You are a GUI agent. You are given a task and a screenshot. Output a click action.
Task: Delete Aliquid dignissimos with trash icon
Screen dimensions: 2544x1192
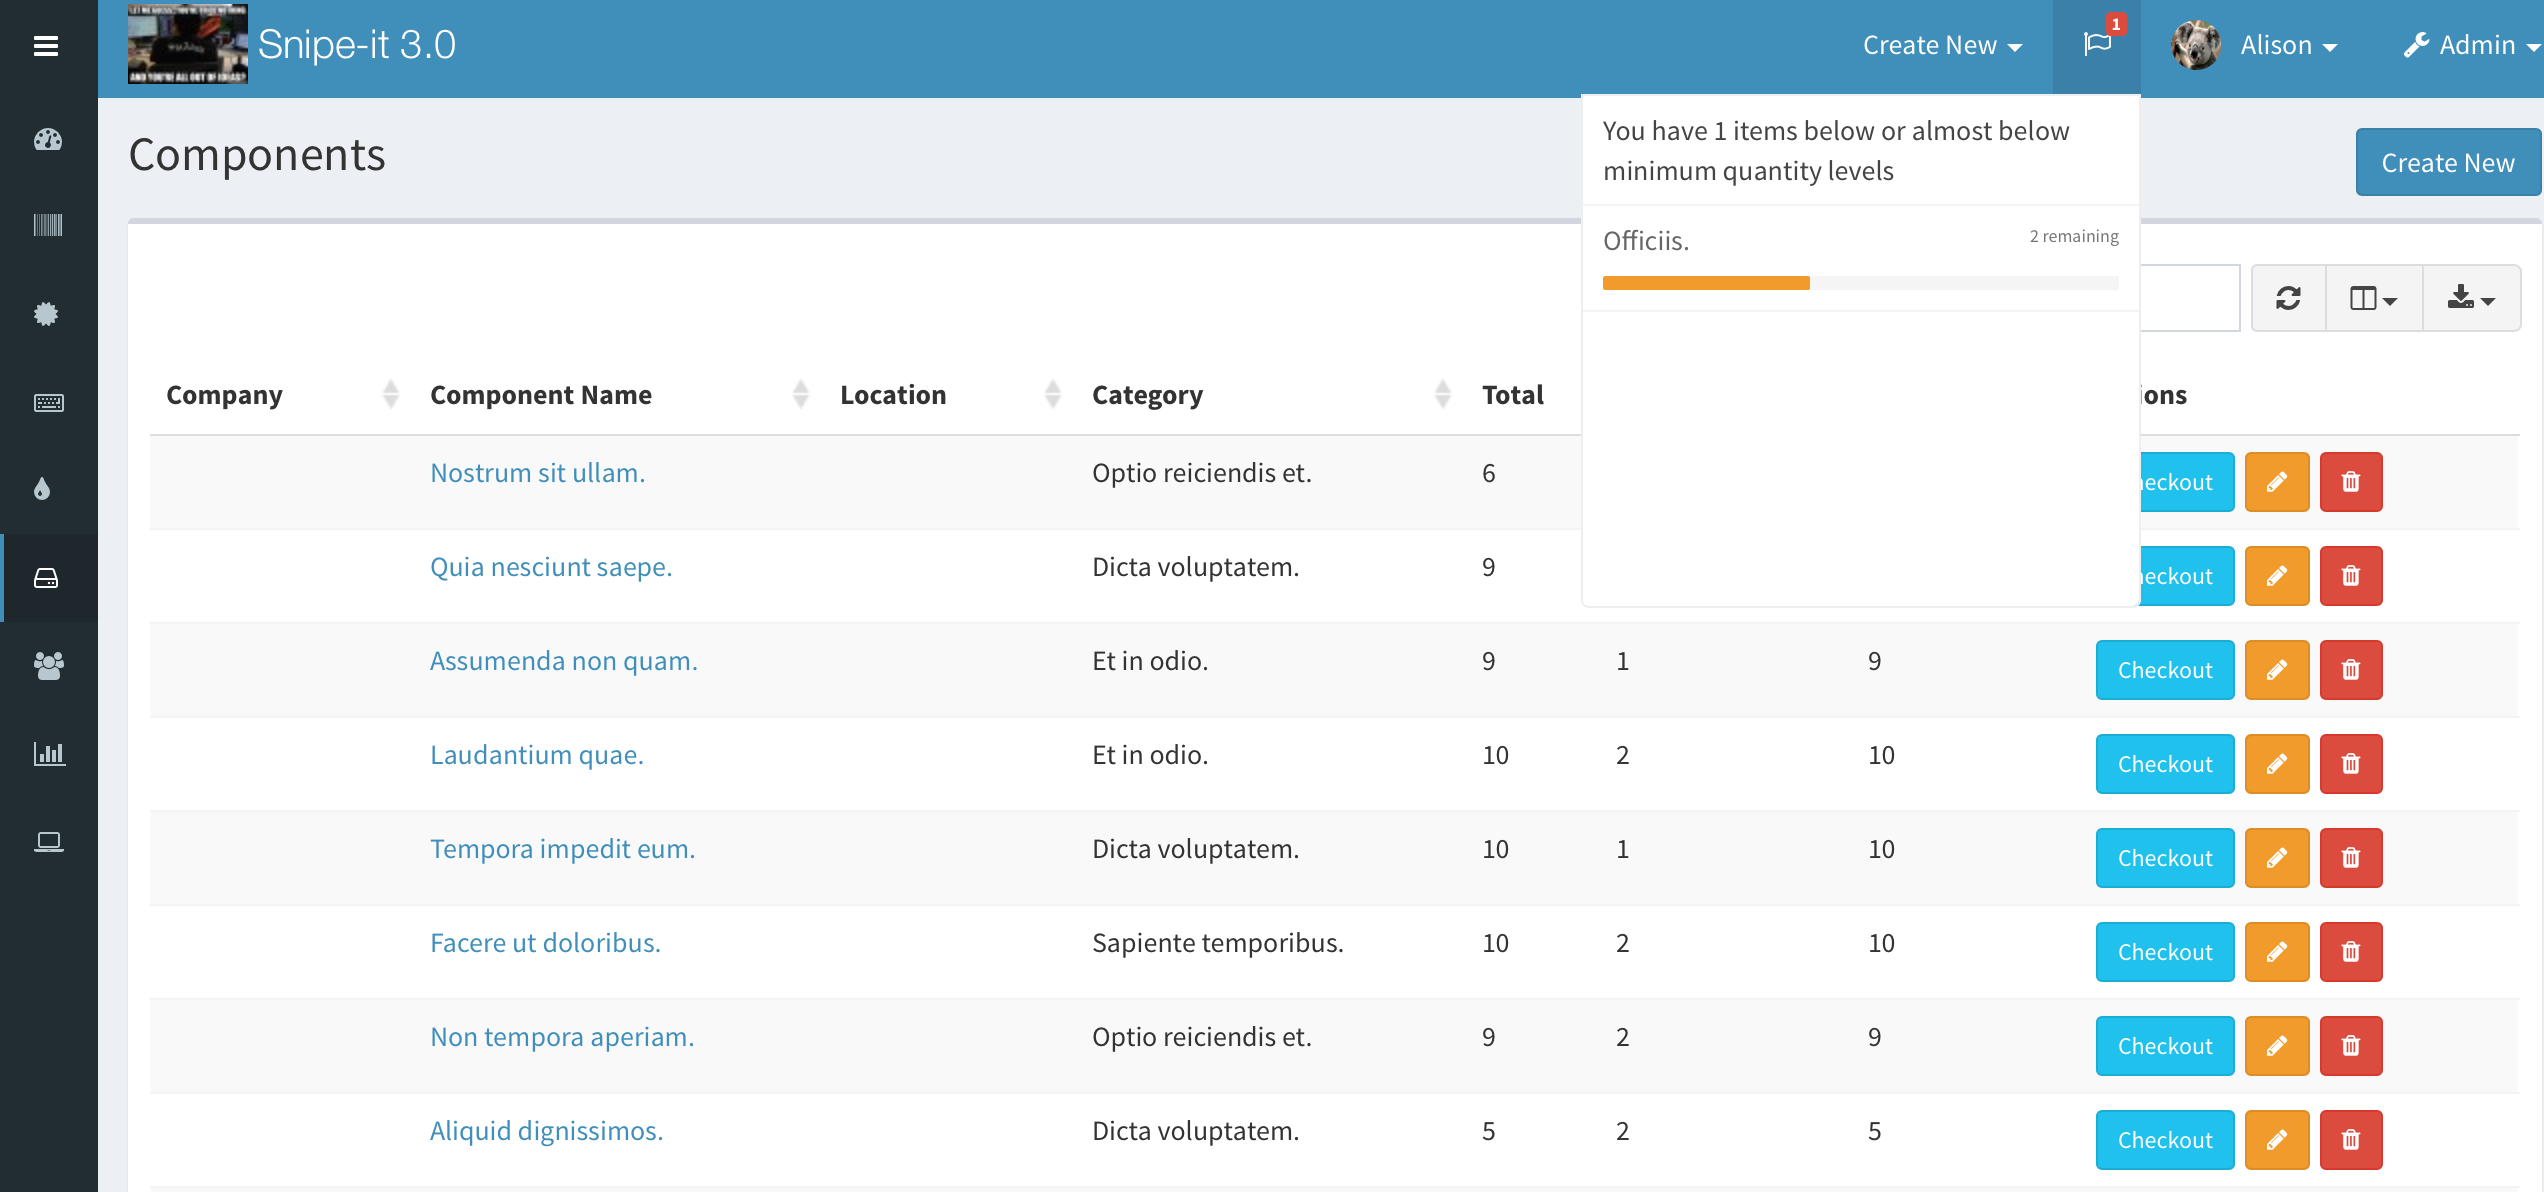2351,1140
